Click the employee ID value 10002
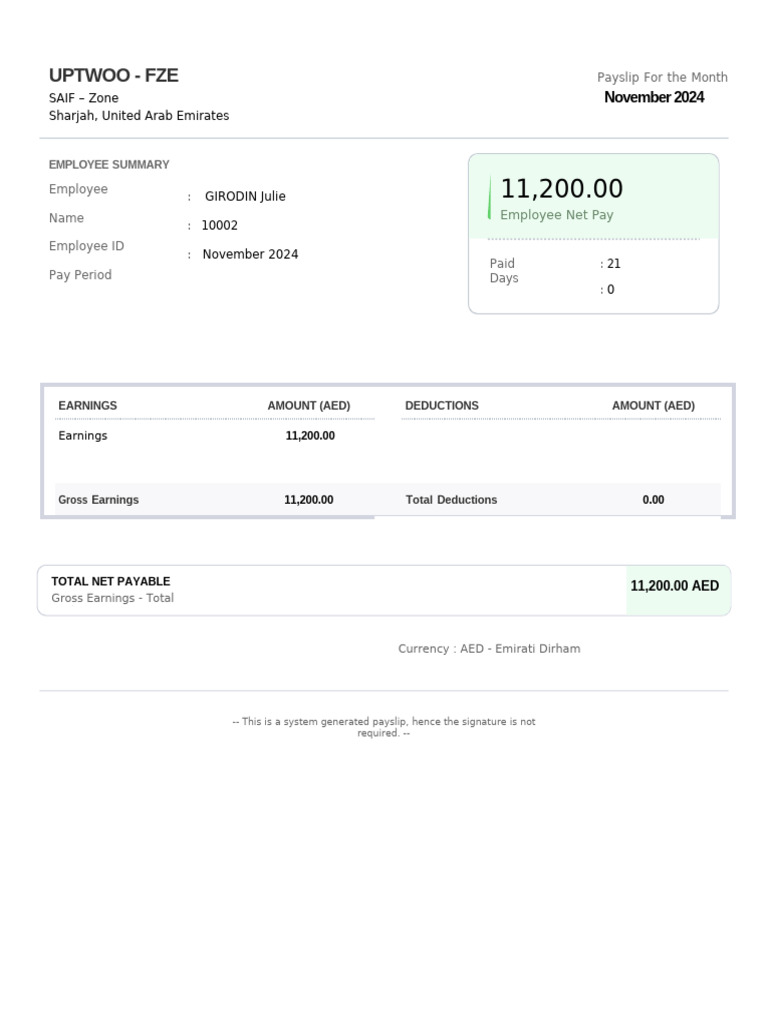This screenshot has width=768, height=1024. pos(220,226)
